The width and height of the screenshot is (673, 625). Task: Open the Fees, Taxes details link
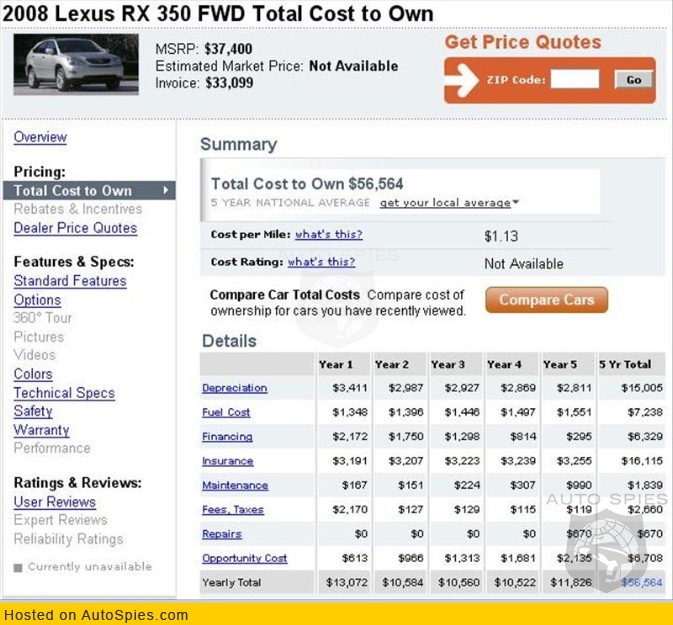pos(233,510)
